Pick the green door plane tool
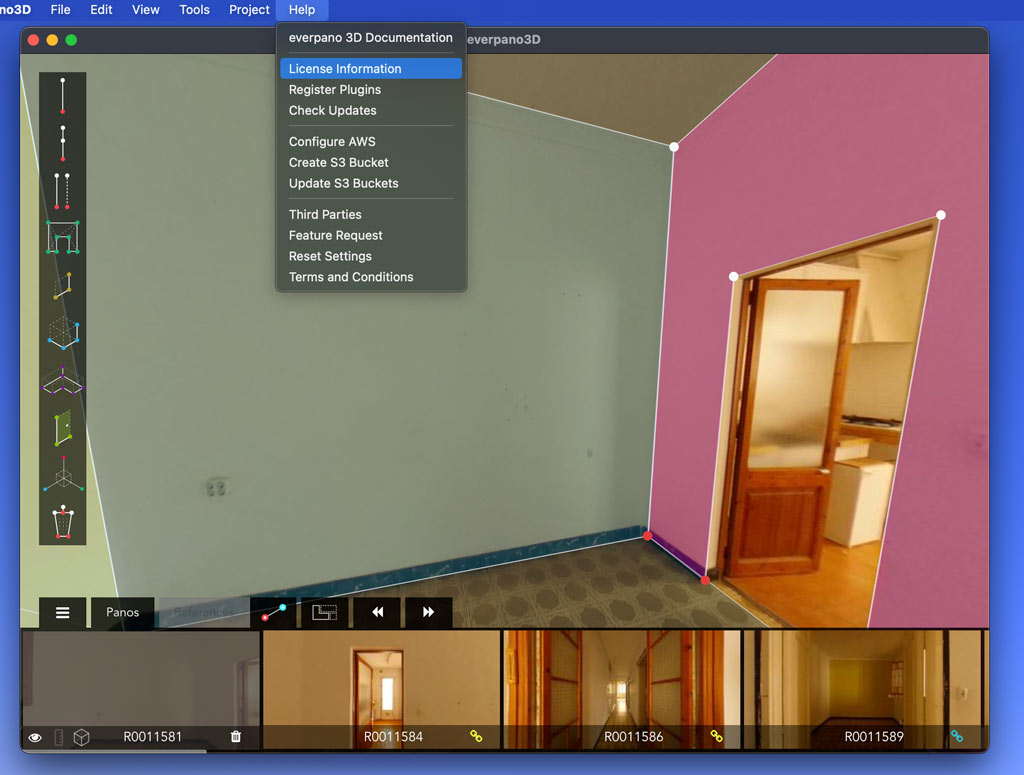 [63, 428]
